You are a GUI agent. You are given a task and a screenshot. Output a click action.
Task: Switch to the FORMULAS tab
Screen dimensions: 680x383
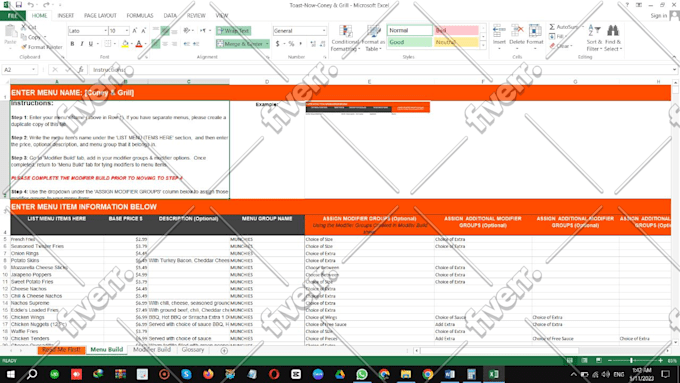tap(140, 16)
